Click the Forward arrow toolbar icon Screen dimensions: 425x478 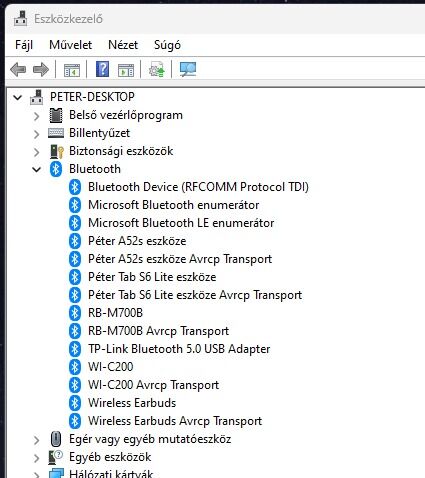41,69
